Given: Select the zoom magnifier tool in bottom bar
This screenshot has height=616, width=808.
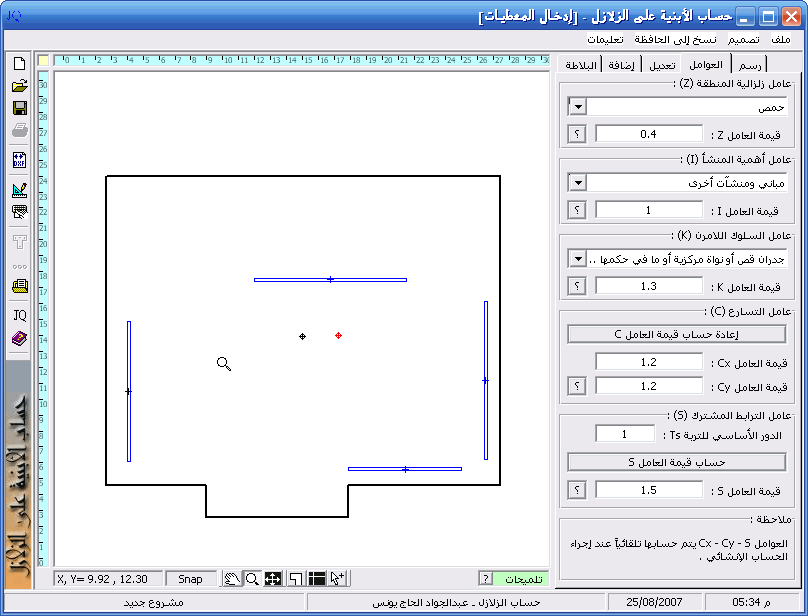Looking at the screenshot, I should (252, 579).
